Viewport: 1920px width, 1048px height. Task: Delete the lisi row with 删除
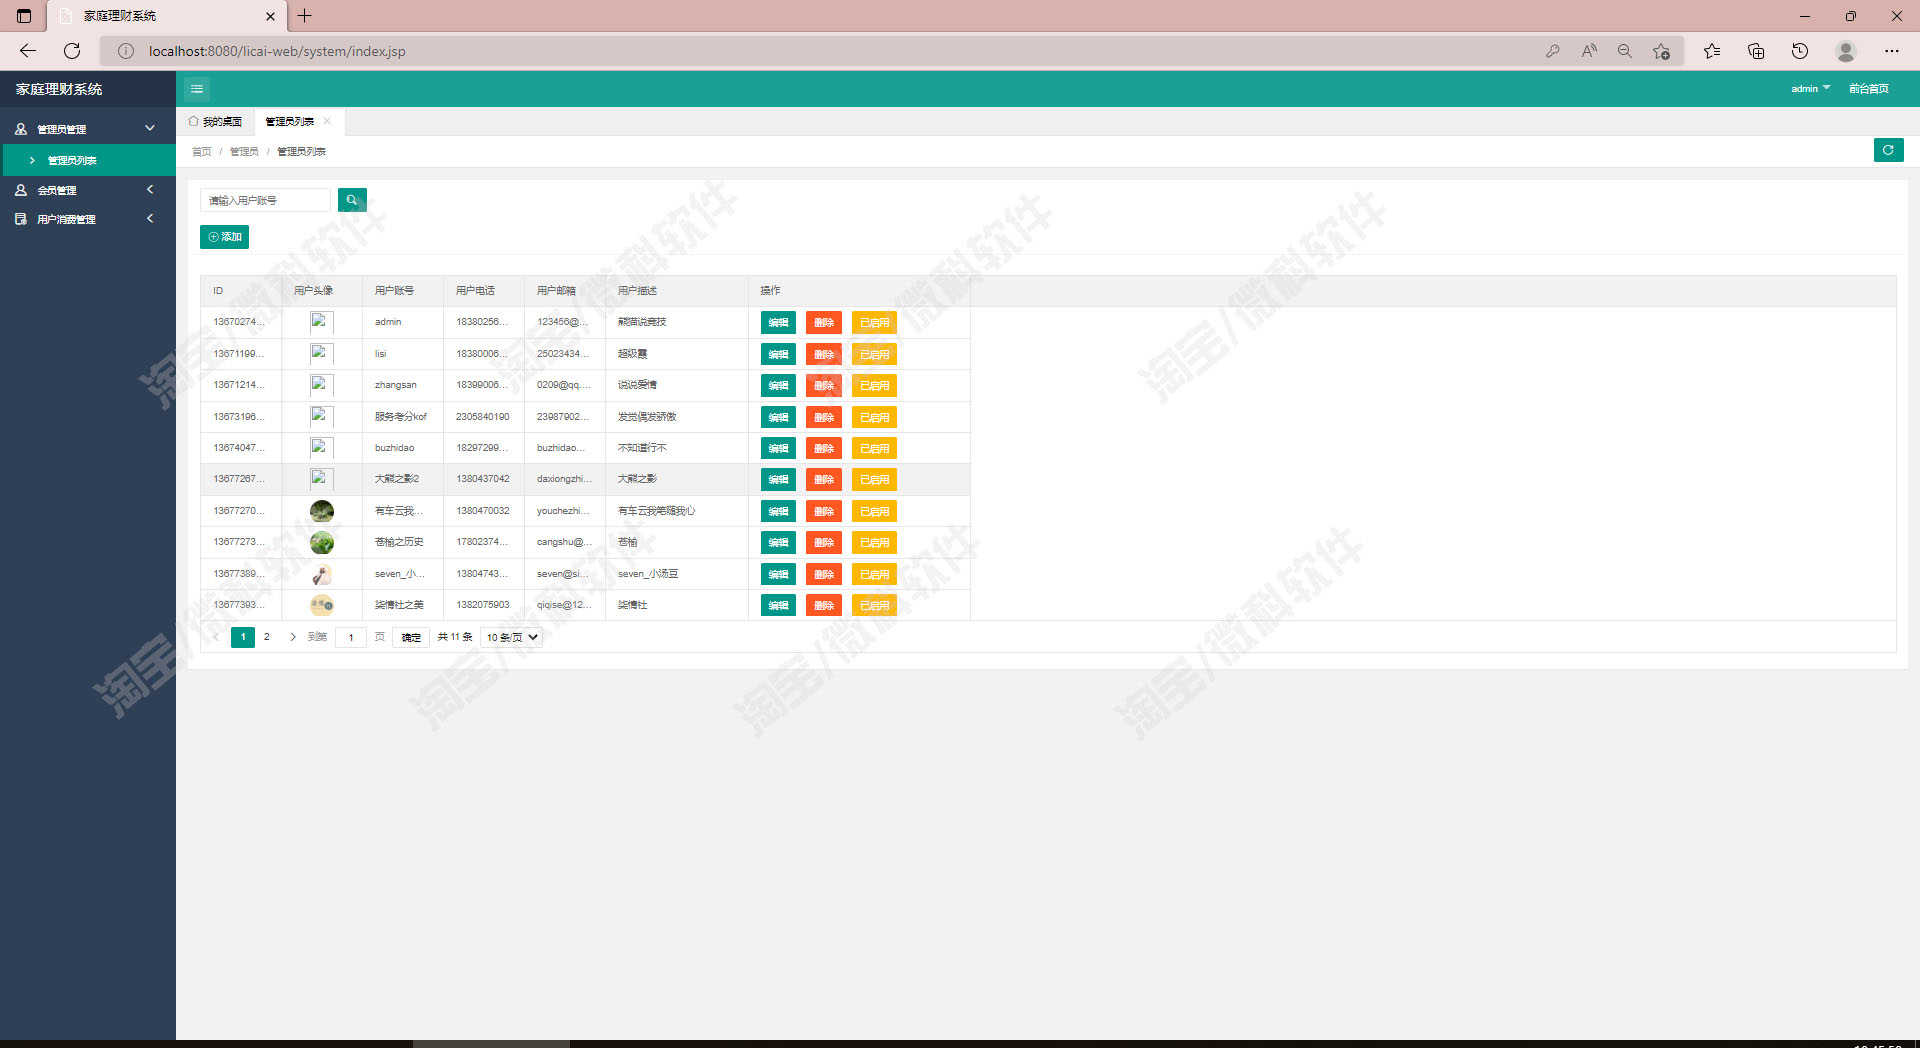[824, 354]
